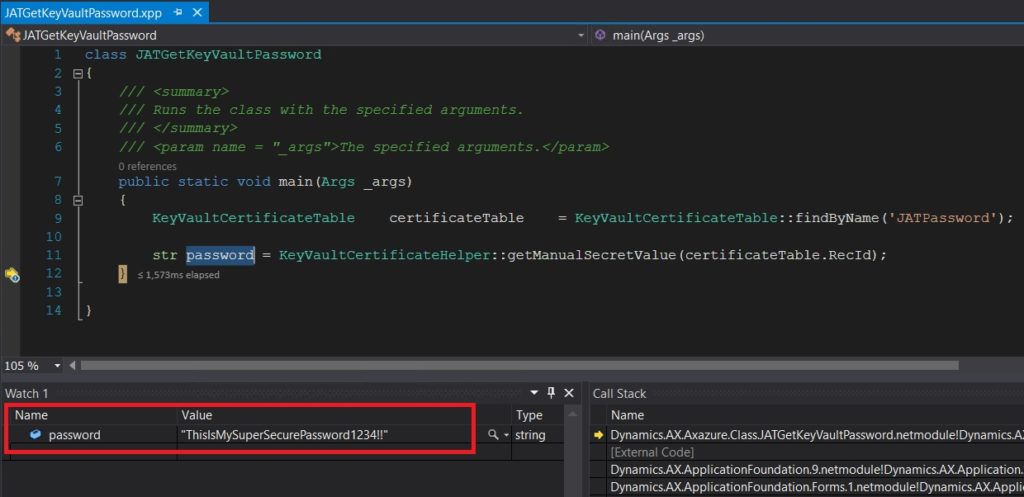Select the JATGetKeyVaultPassword.netmodule call stack frame
This screenshot has height=497, width=1024.
(817, 434)
